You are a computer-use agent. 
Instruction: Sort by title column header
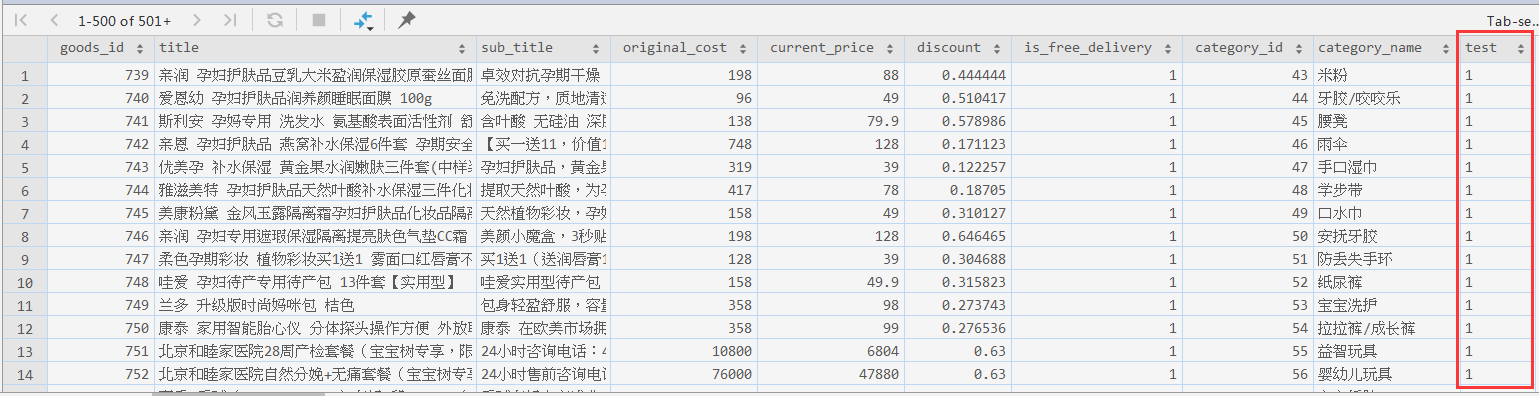point(315,48)
